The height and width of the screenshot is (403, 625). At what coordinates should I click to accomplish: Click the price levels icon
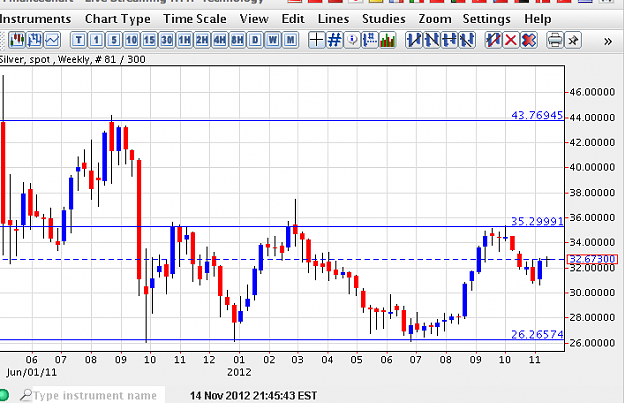(369, 40)
